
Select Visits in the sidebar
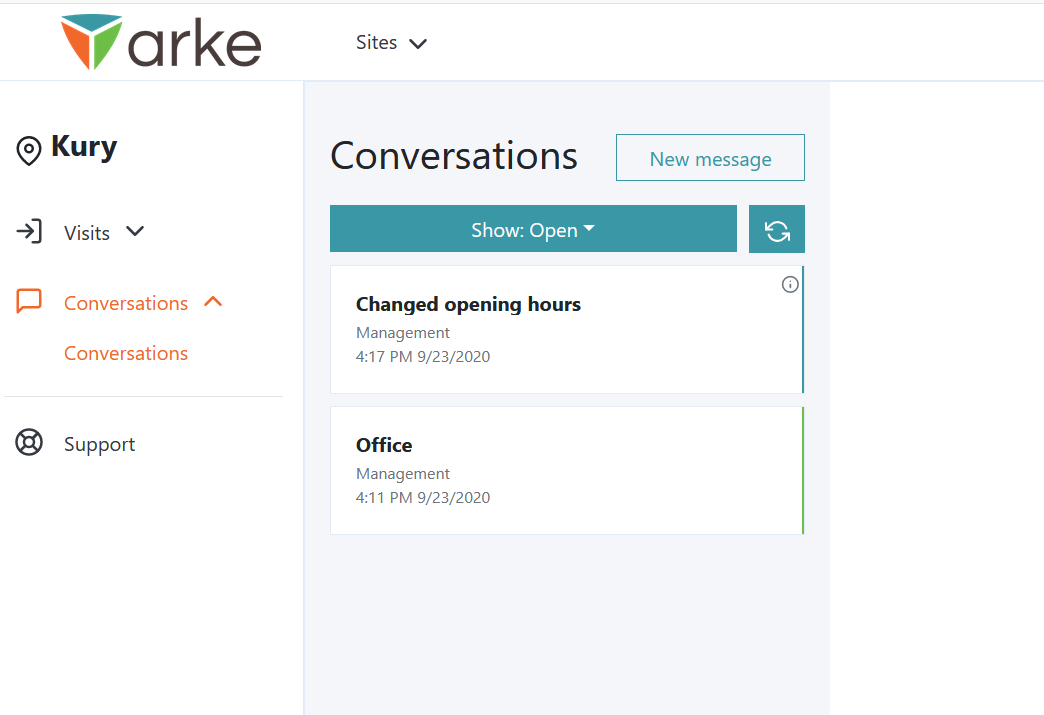coord(87,233)
